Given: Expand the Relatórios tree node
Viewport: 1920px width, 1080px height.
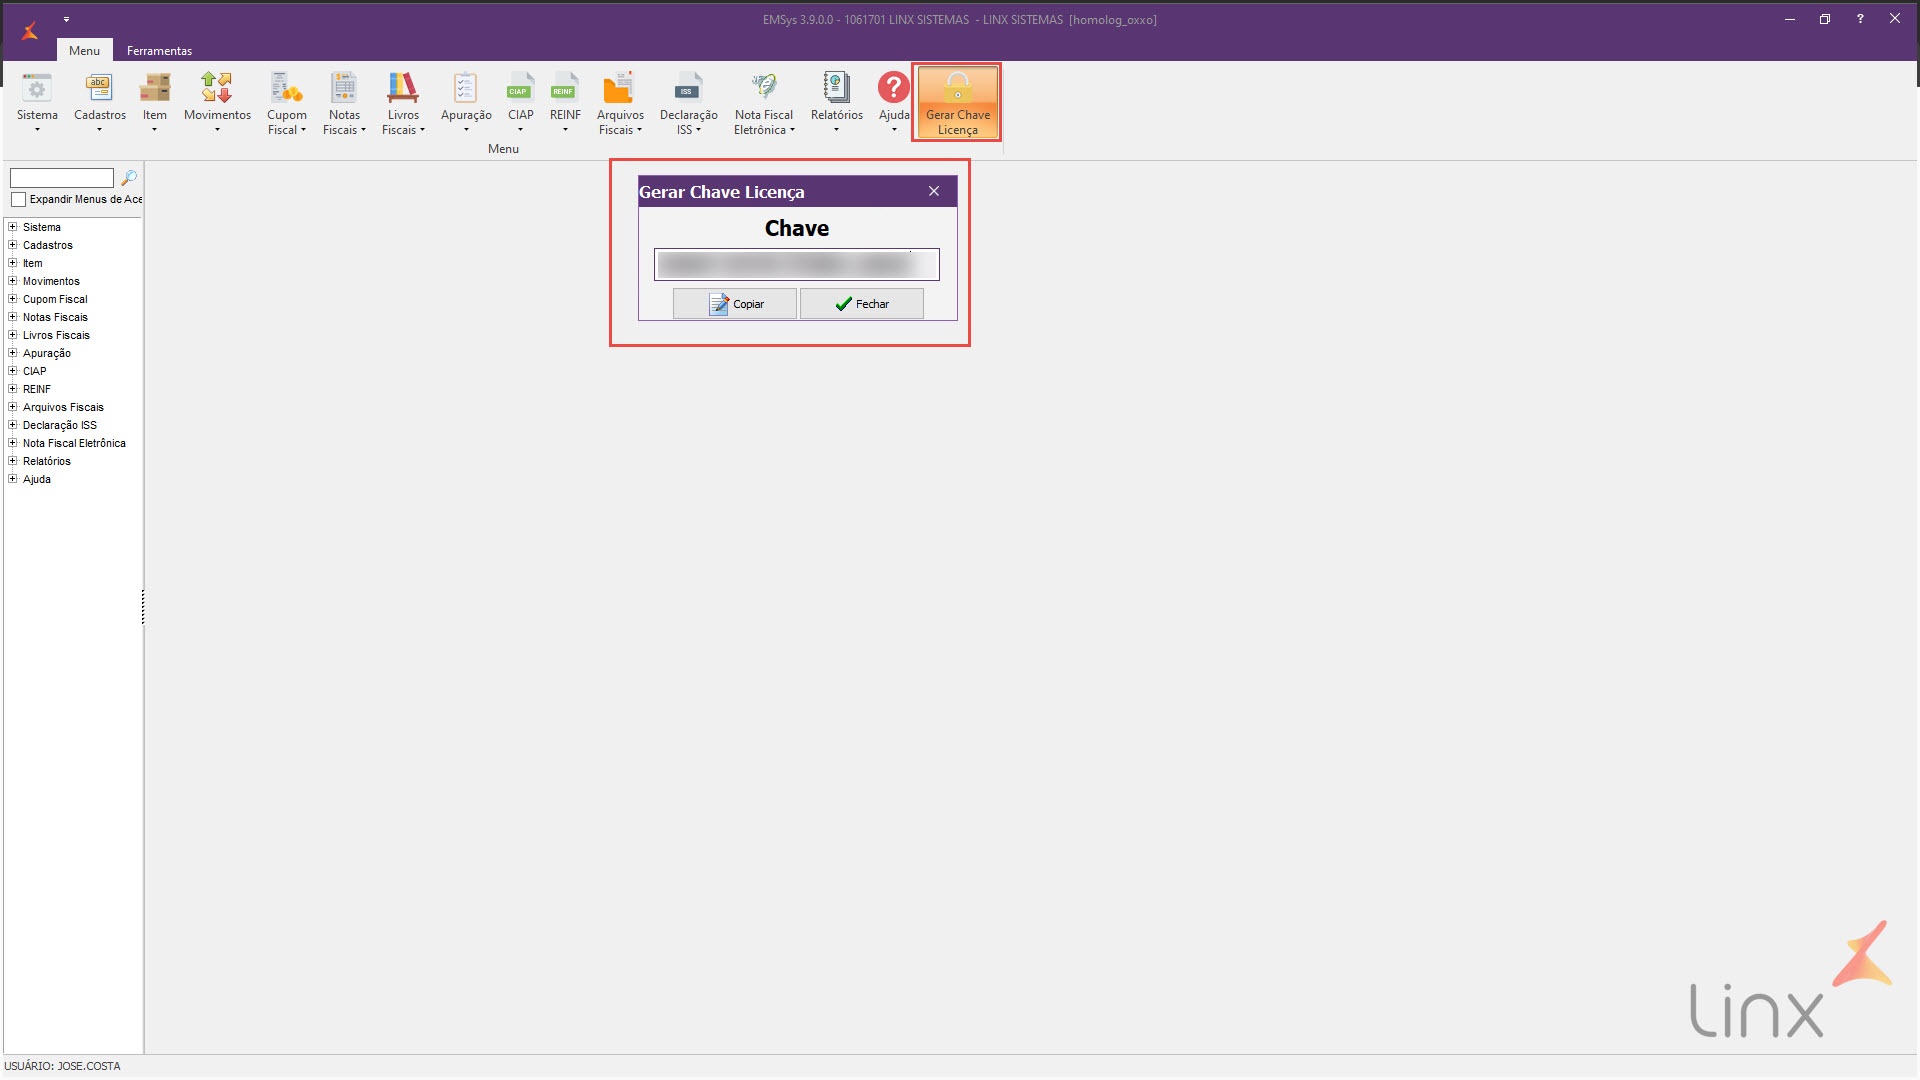Looking at the screenshot, I should pyautogui.click(x=13, y=461).
